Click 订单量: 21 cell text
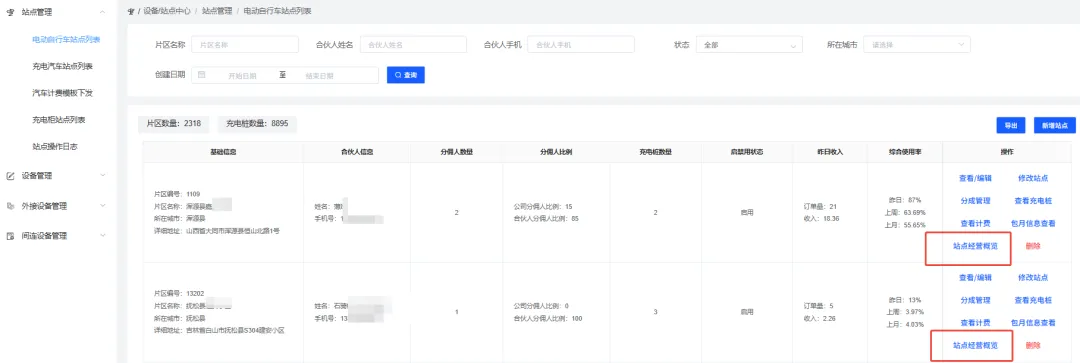This screenshot has height=363, width=1080. tap(820, 206)
